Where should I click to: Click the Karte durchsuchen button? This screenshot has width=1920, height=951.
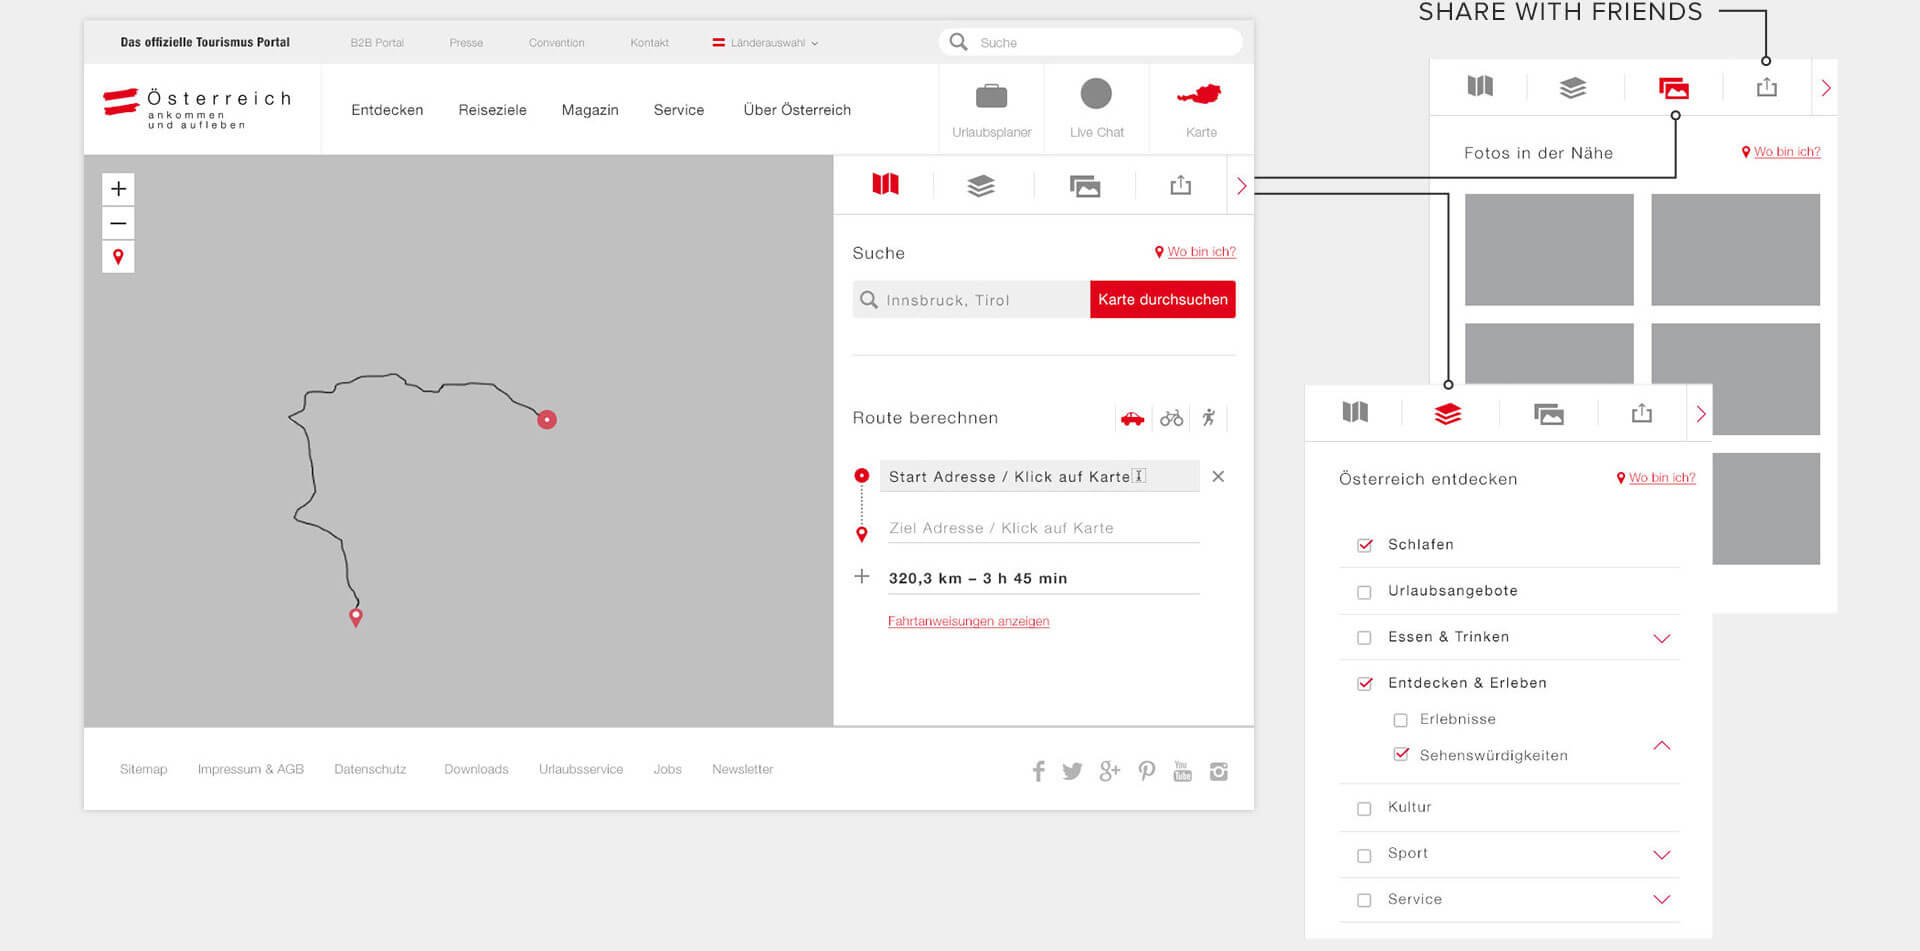pos(1162,299)
